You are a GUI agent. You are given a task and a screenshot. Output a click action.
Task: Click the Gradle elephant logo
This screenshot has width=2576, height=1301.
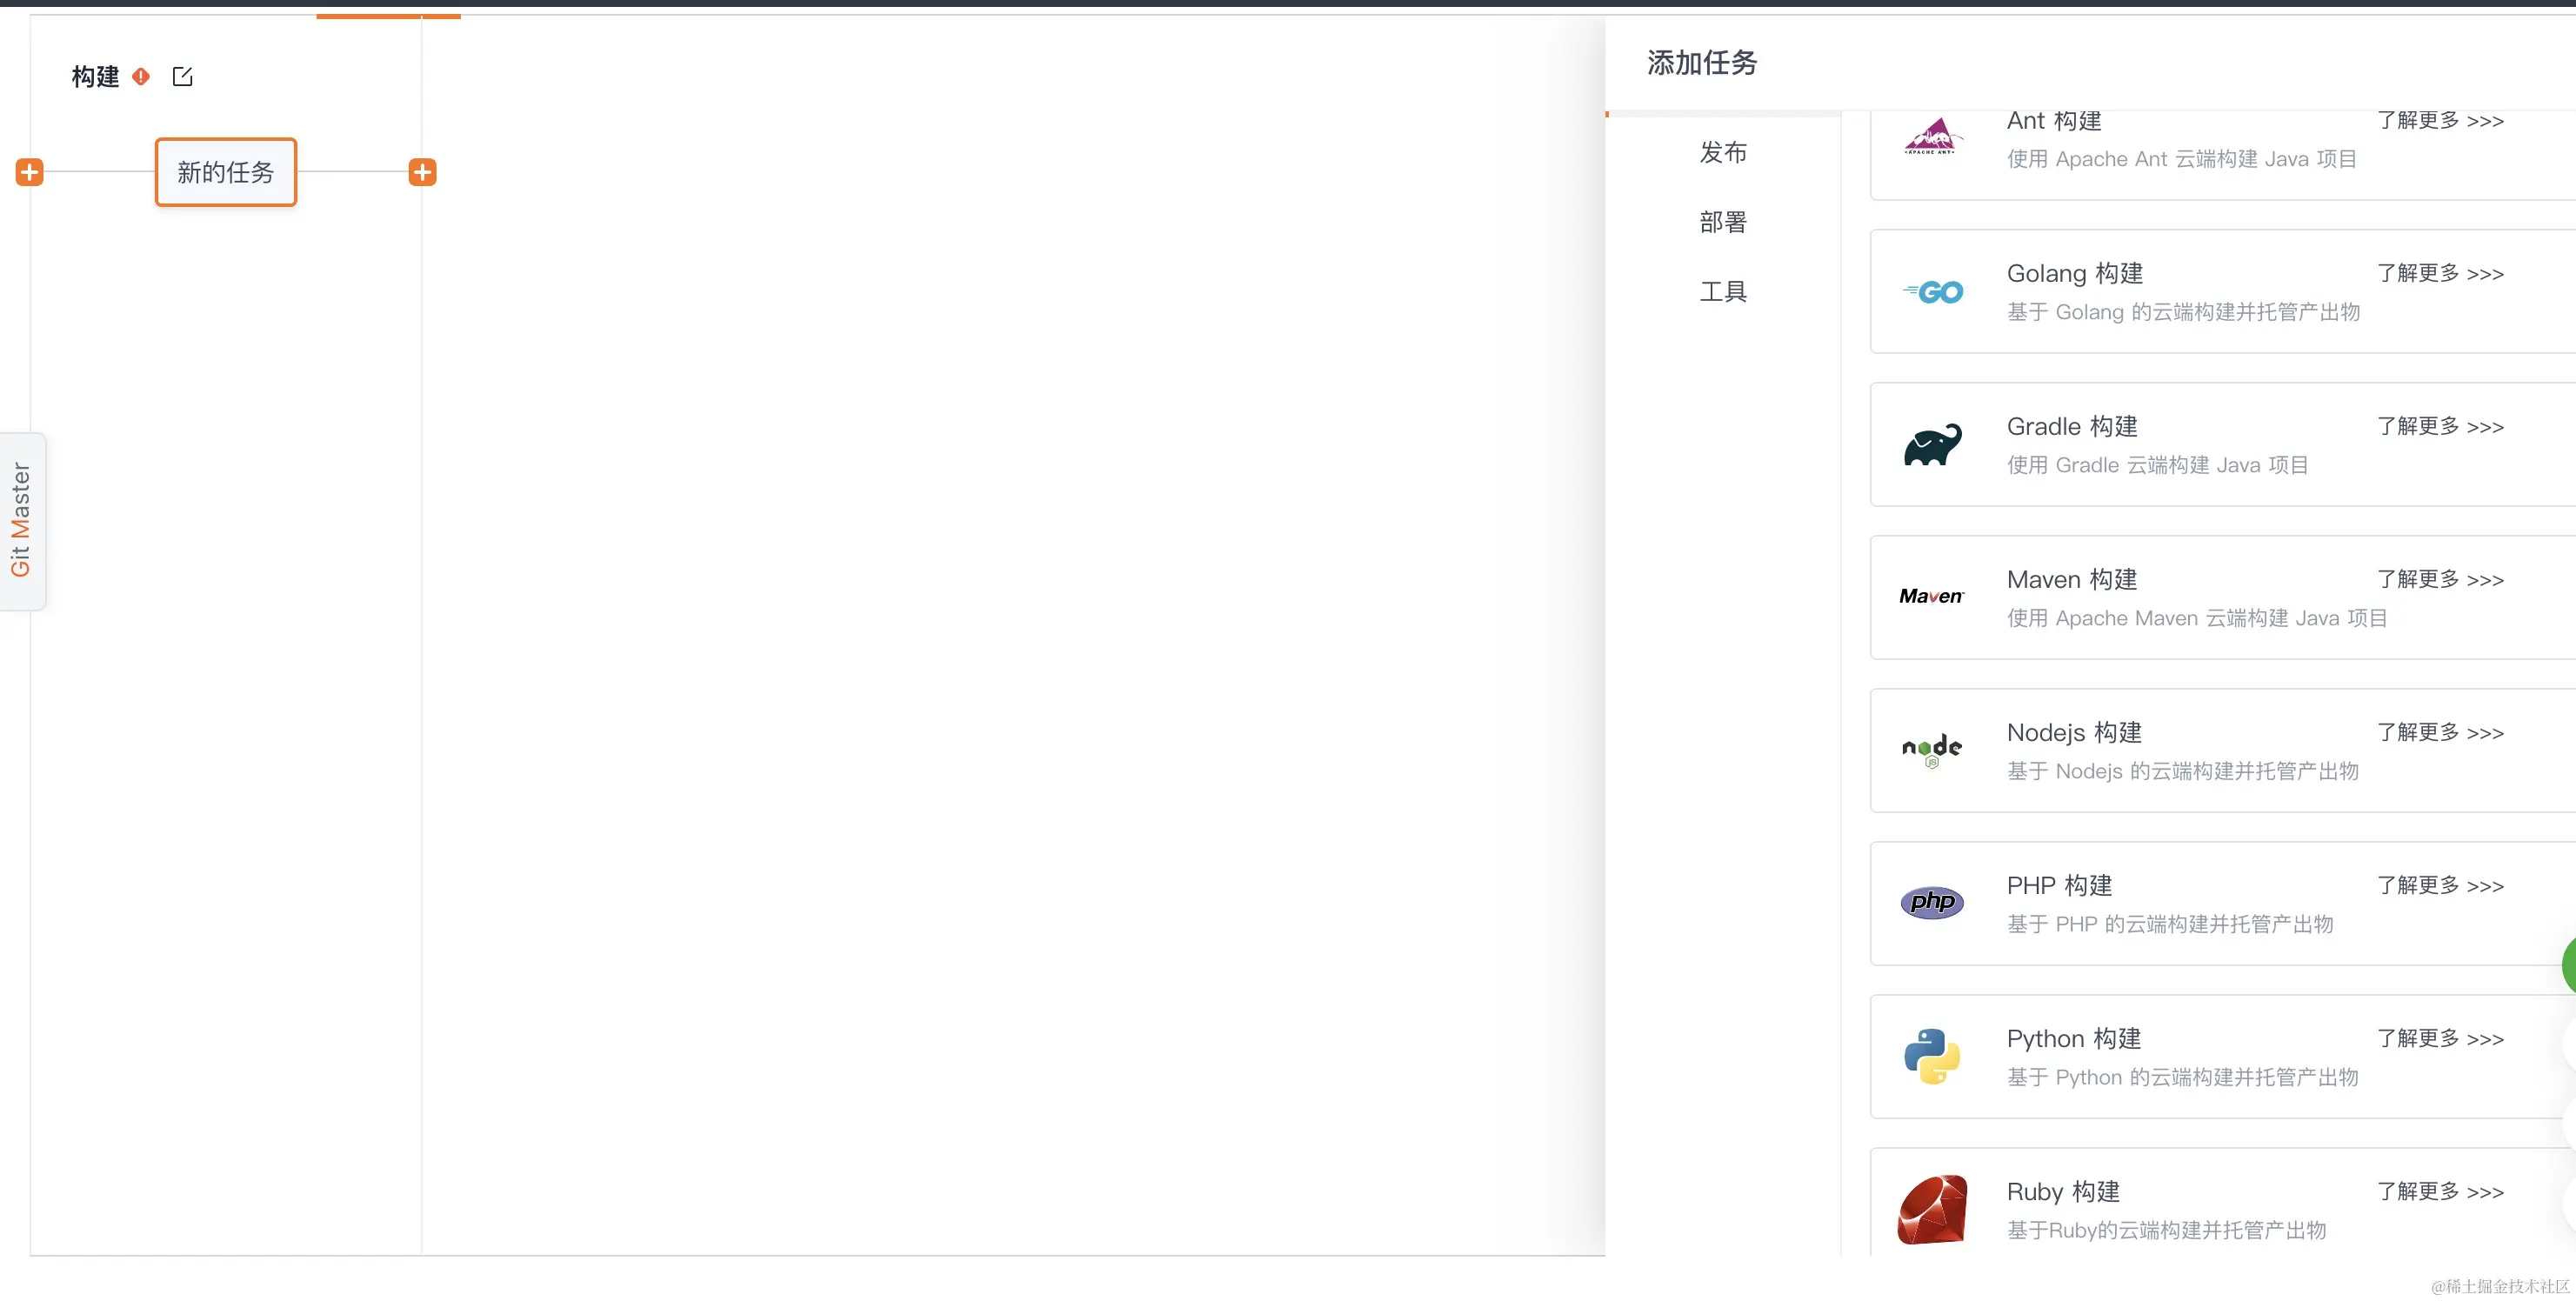click(x=1932, y=445)
